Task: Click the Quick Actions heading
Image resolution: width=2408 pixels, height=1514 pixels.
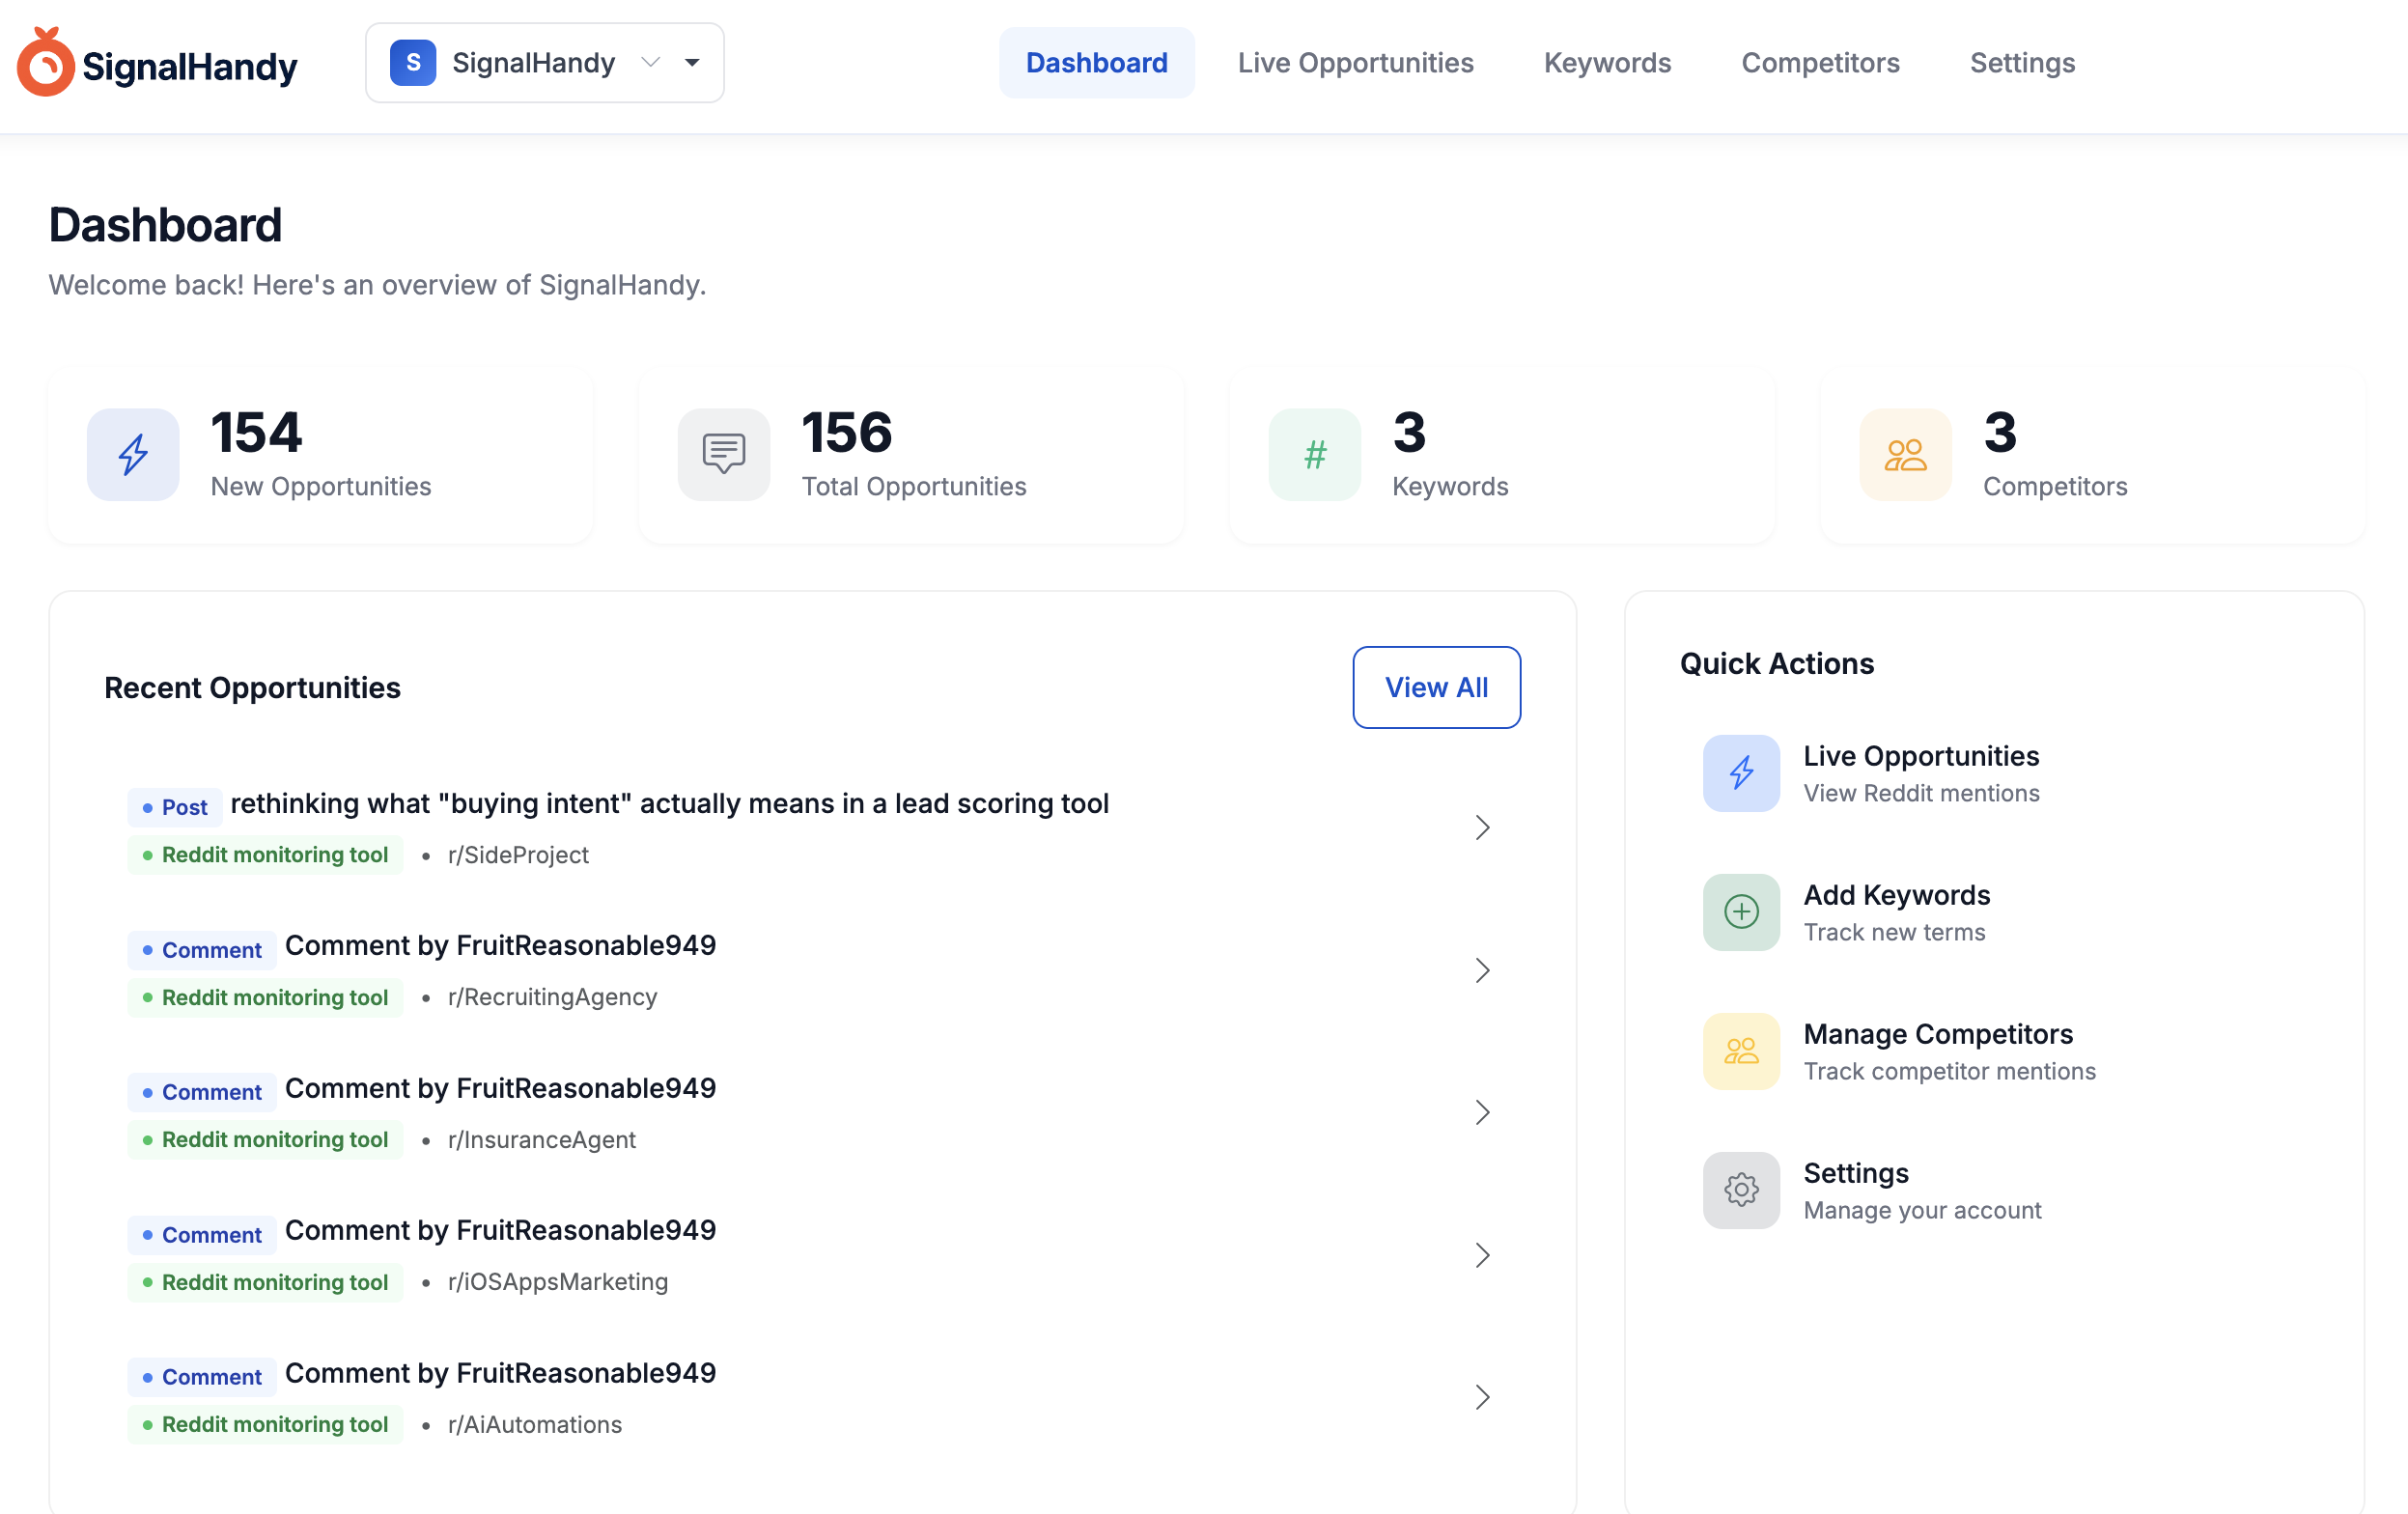Action: 1777,664
